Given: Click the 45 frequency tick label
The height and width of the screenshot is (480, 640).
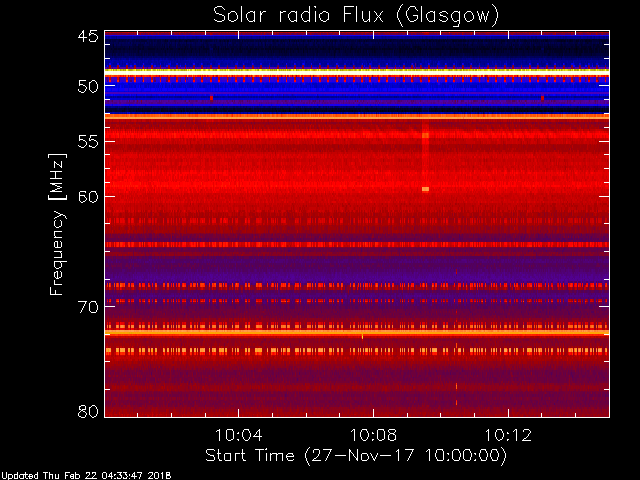Looking at the screenshot, I should pos(88,36).
